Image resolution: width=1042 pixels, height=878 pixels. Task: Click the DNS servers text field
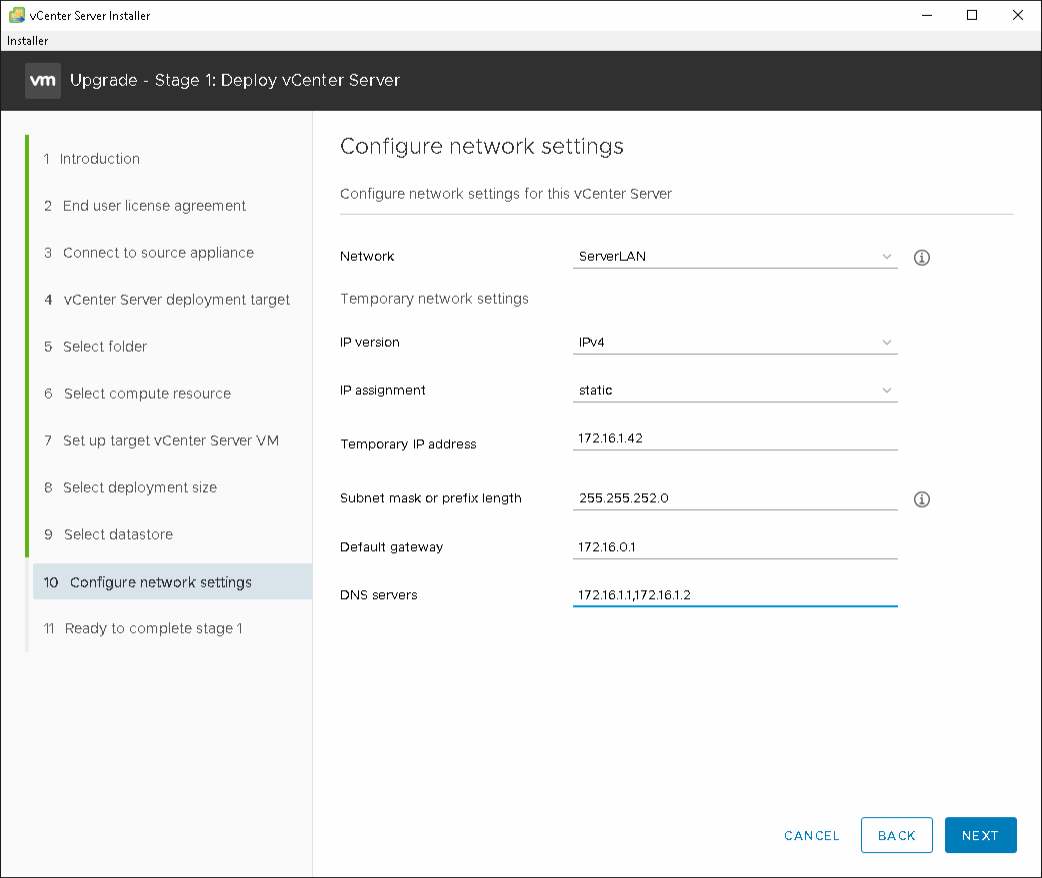pos(734,595)
